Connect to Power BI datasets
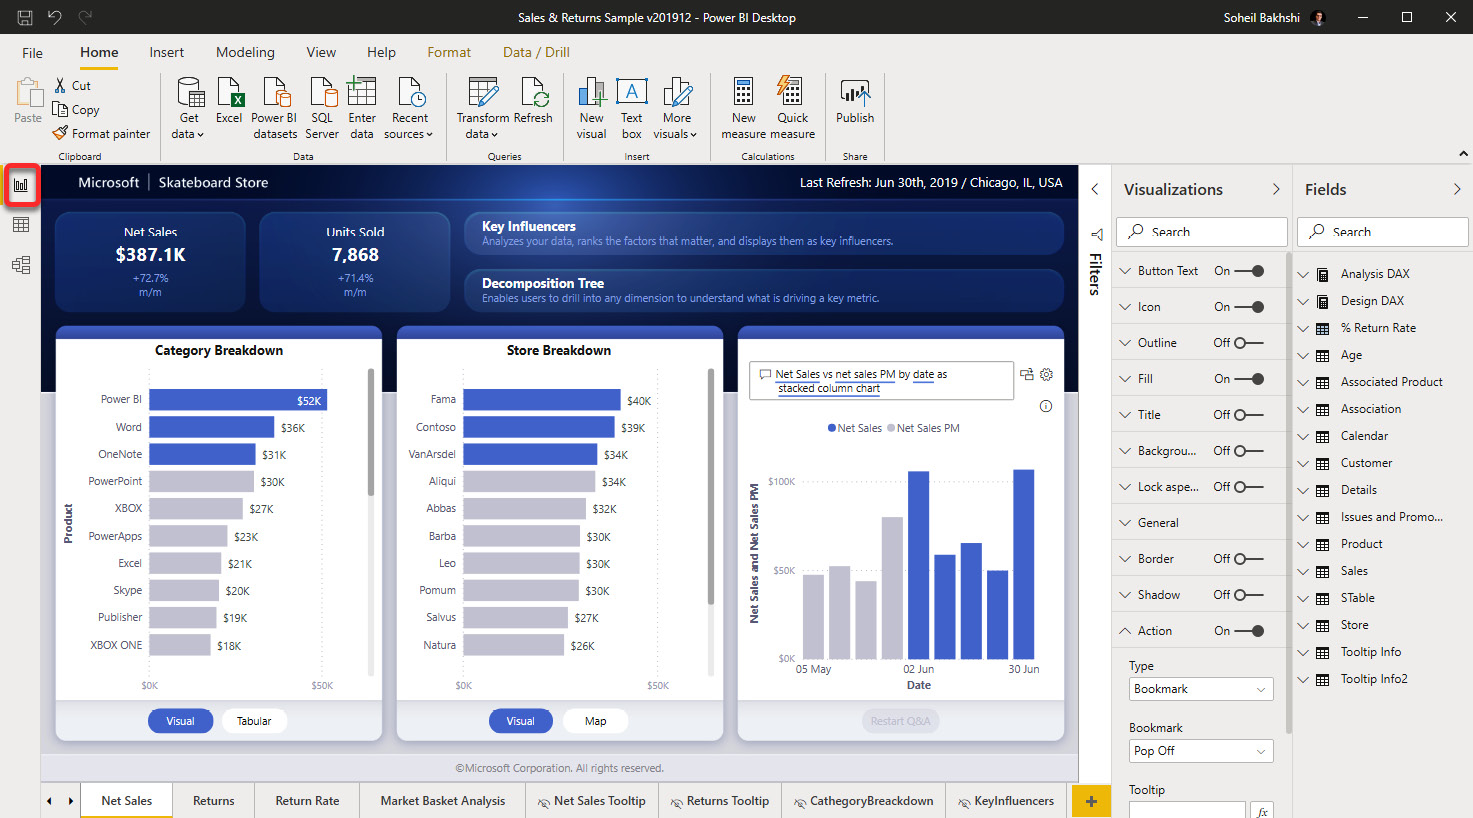 click(x=274, y=108)
